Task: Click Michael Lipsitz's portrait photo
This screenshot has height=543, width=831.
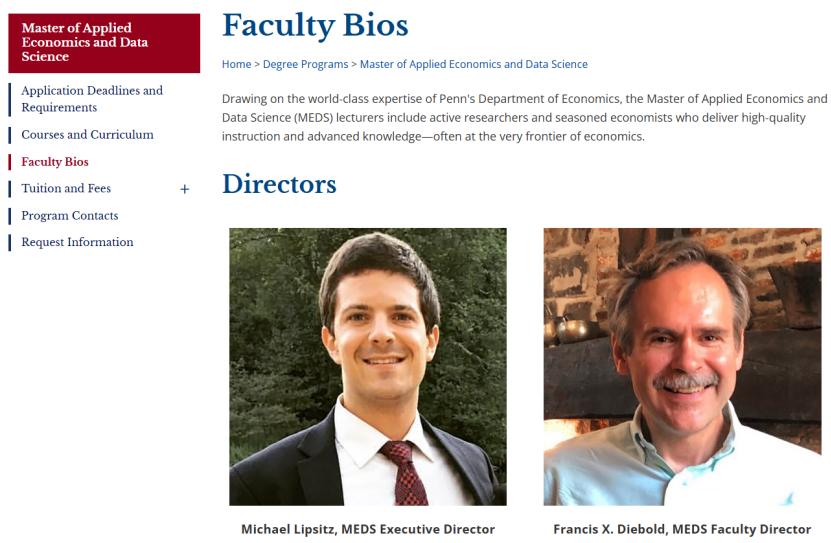Action: pyautogui.click(x=368, y=366)
